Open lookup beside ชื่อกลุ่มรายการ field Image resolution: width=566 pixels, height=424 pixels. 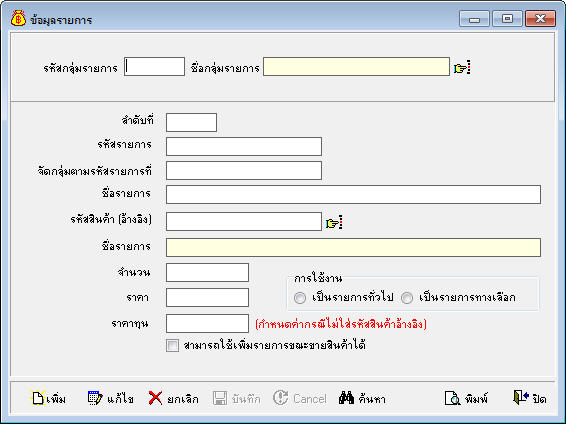point(462,67)
